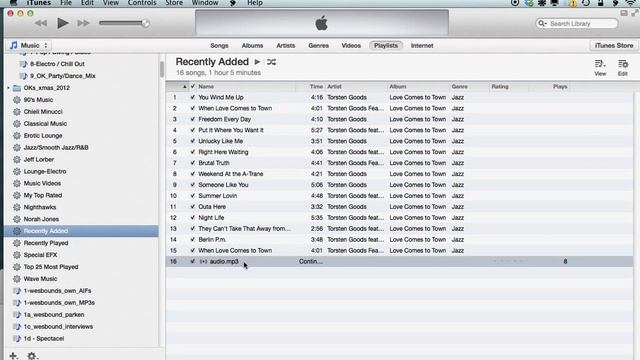Image resolution: width=640 pixels, height=360 pixels.
Task: Uncheck the song Outa Here
Action: click(x=193, y=207)
